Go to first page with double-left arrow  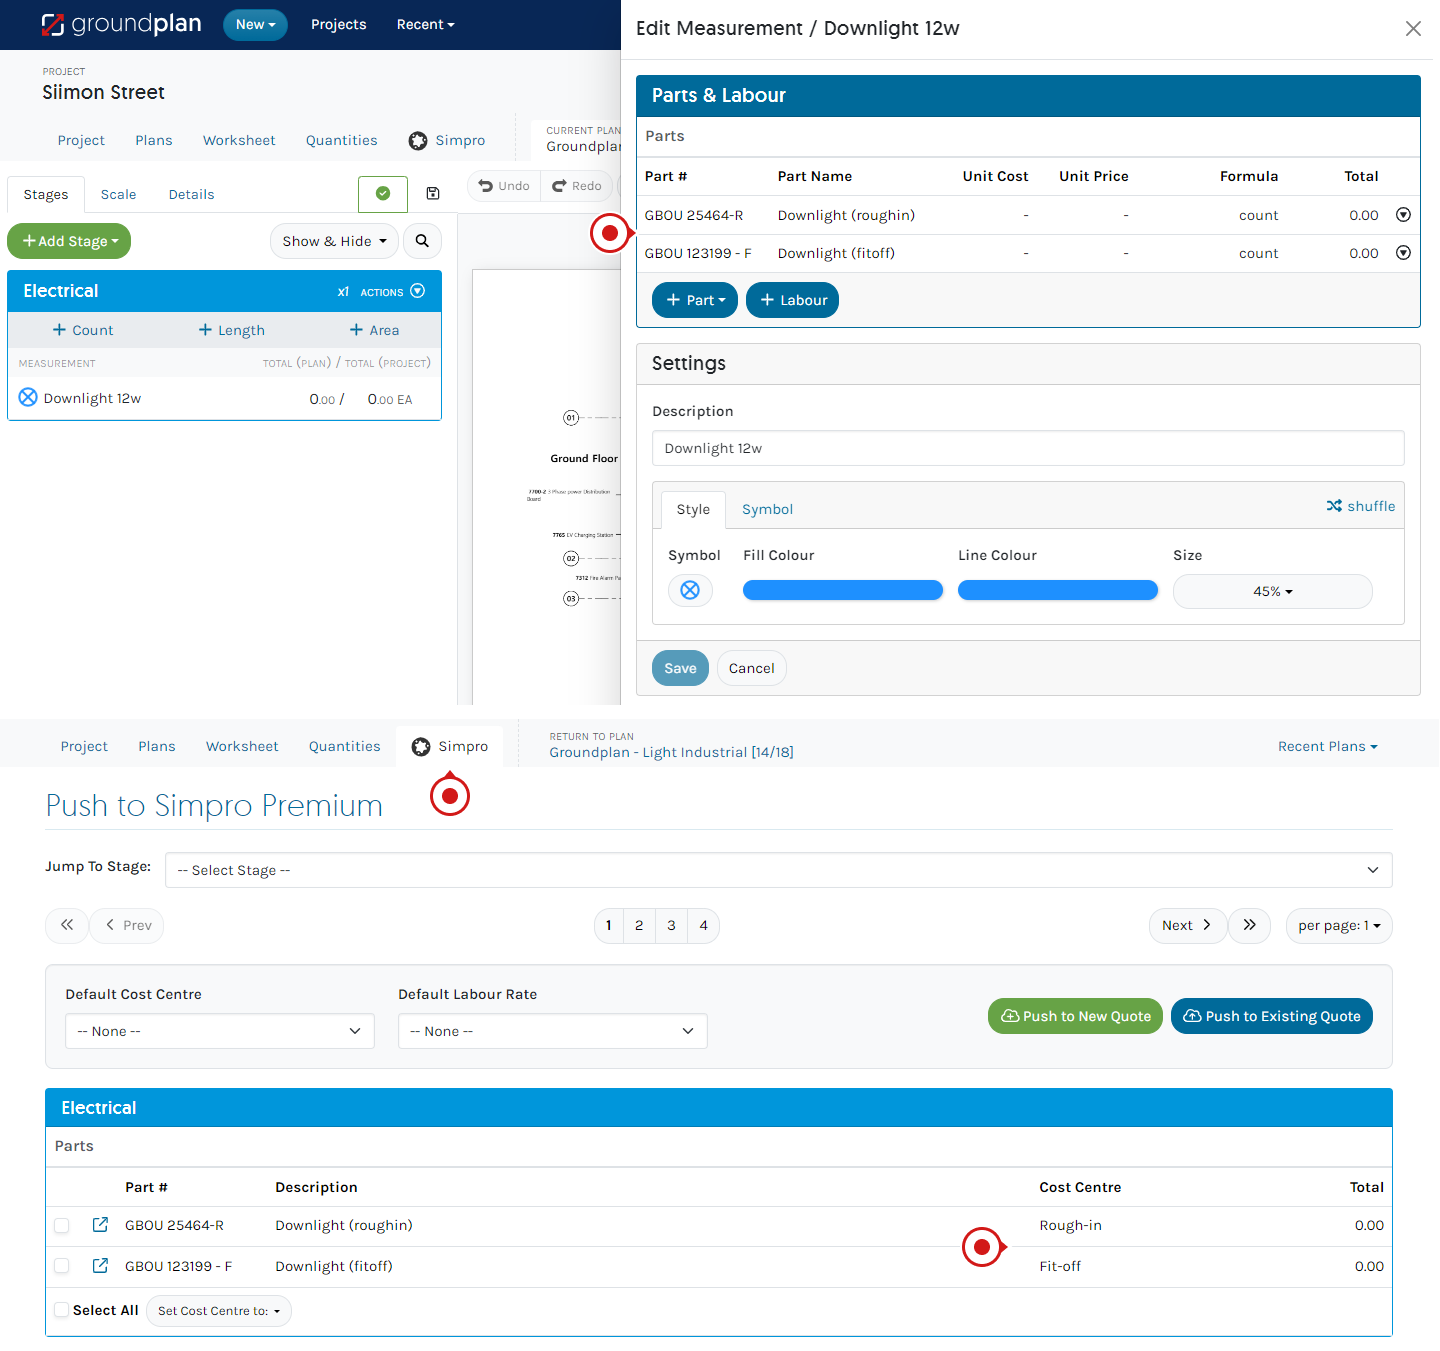67,925
